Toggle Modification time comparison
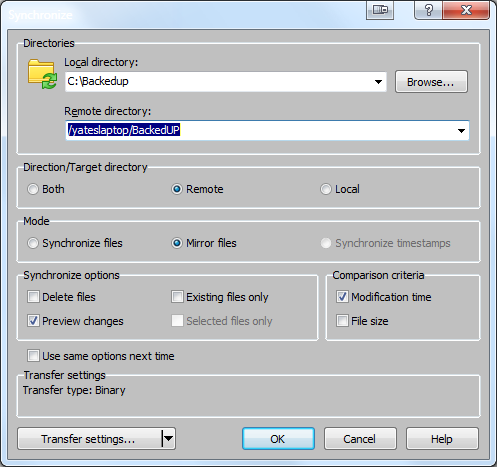Screen dimensions: 497x467 (342, 297)
